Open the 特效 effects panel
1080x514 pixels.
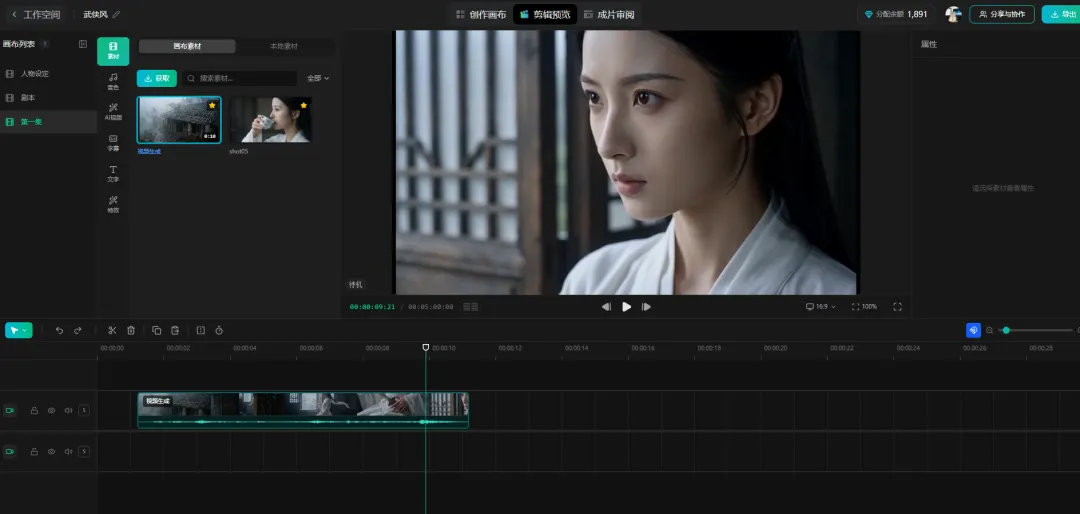pos(113,204)
